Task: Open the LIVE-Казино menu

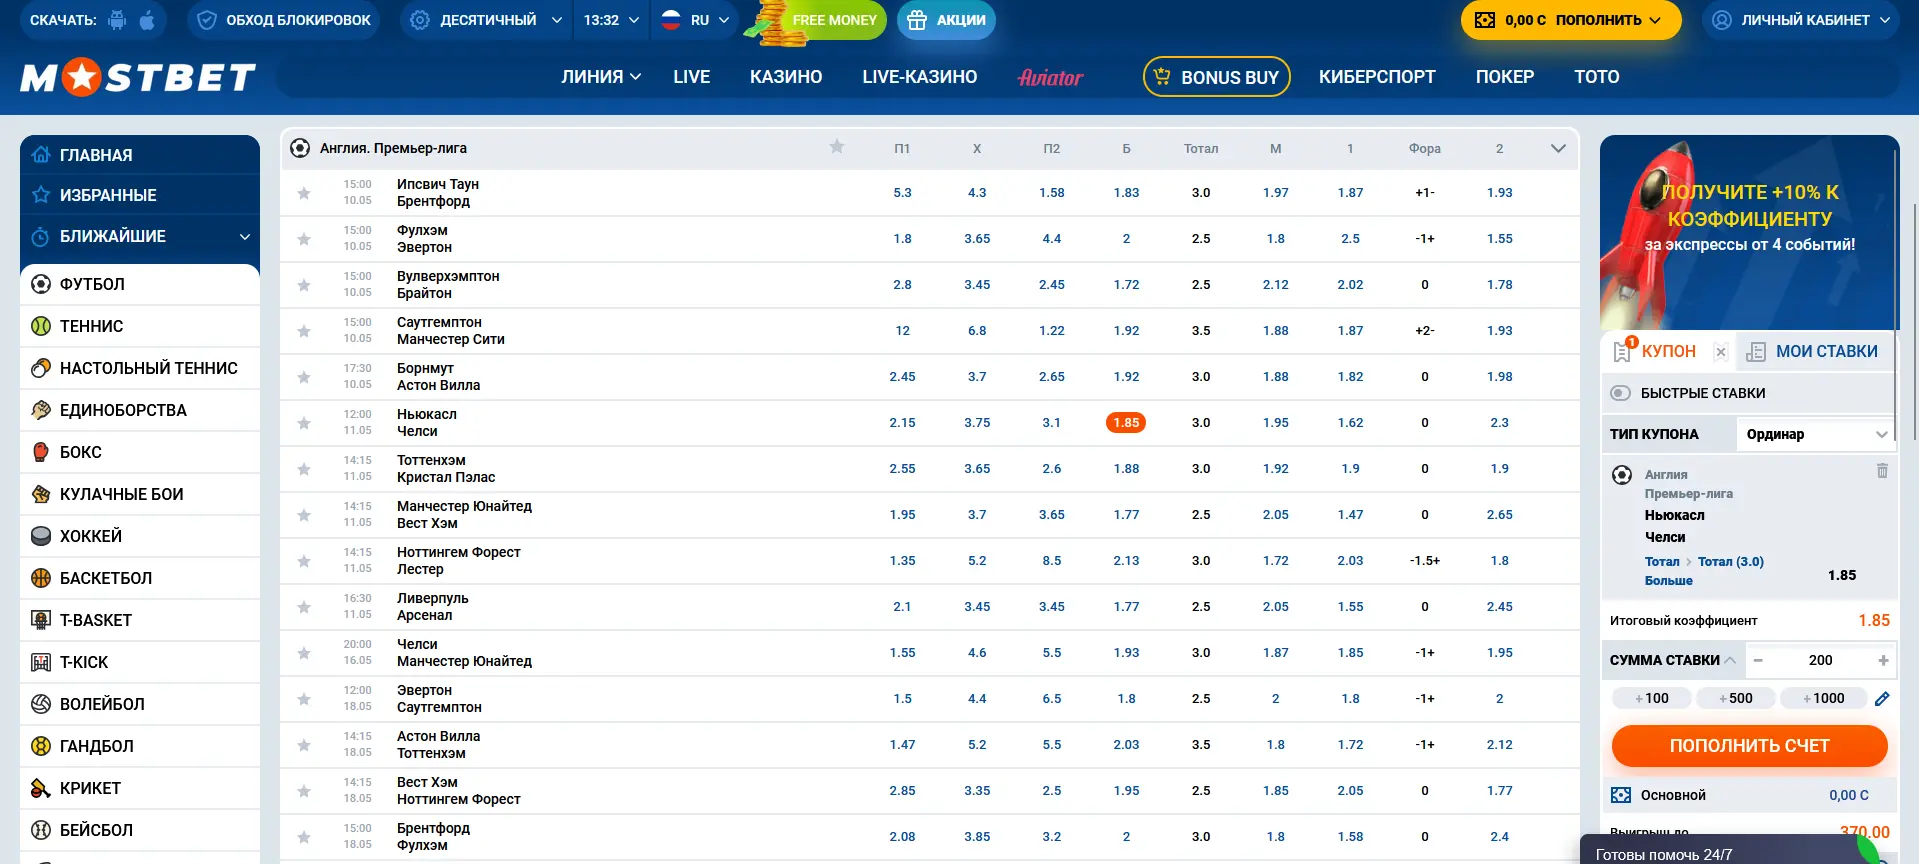Action: pos(920,77)
